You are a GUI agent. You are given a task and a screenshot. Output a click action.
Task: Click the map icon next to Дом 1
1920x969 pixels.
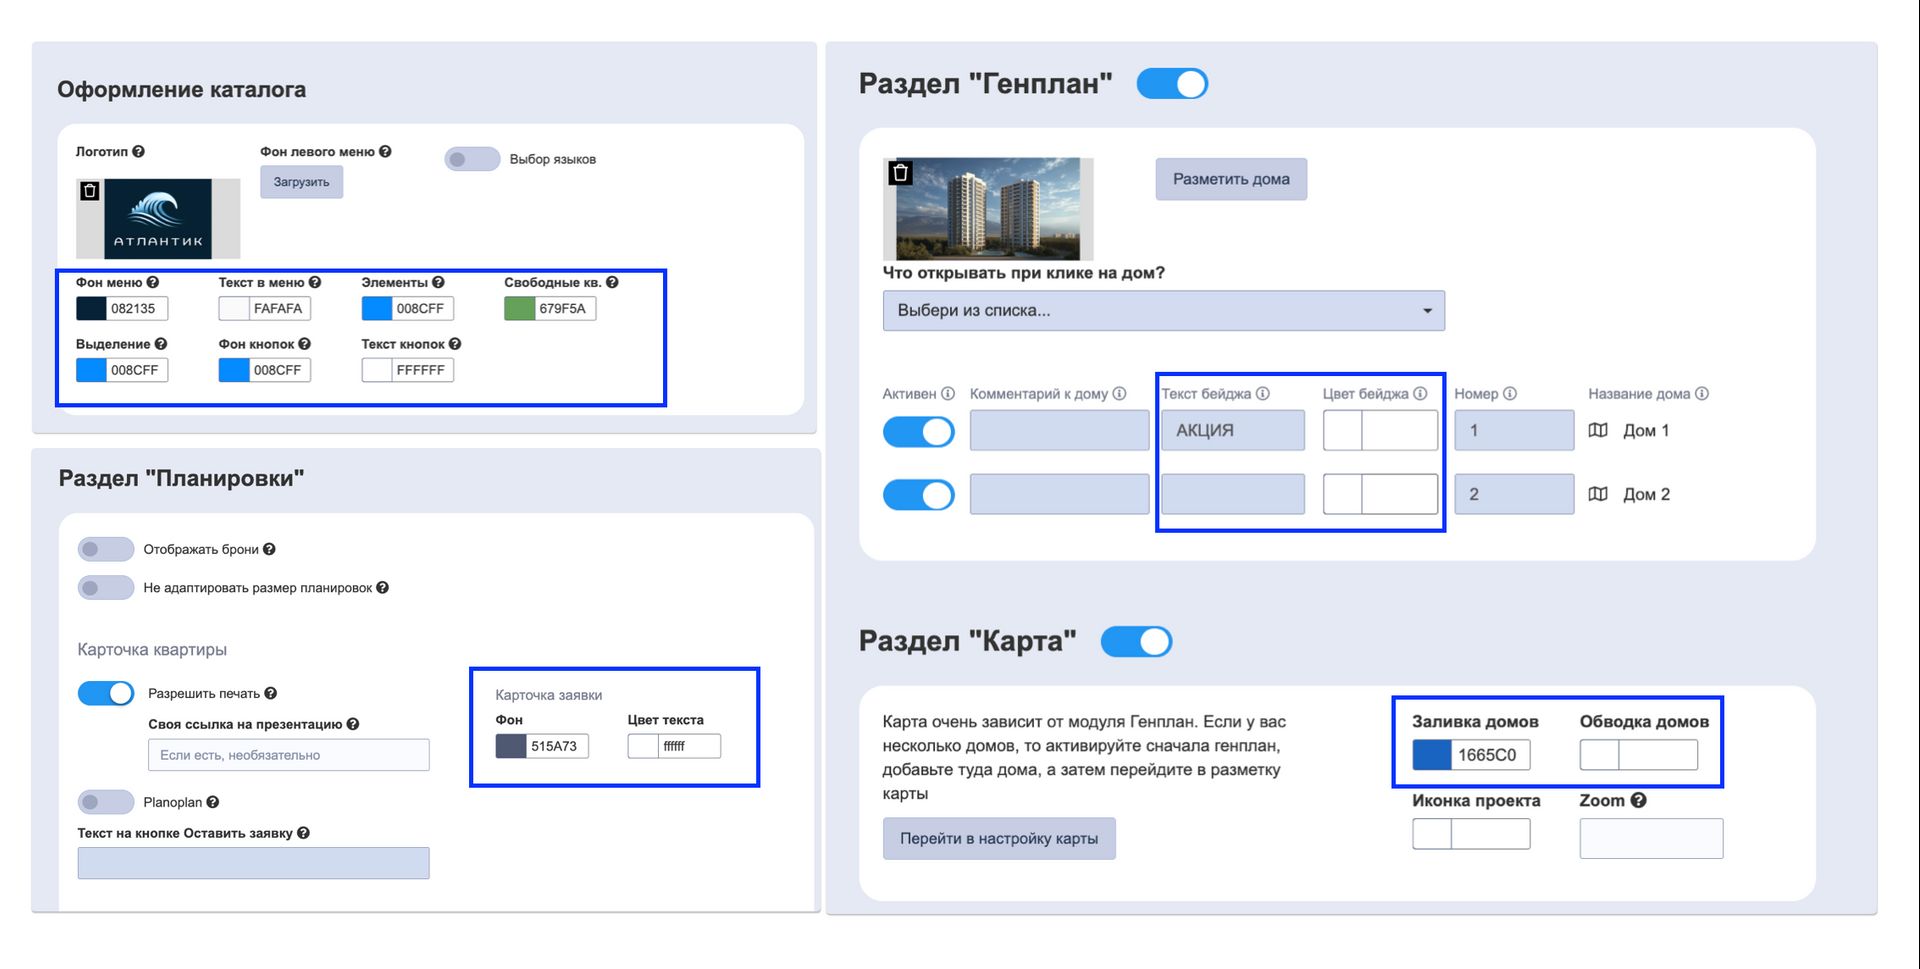click(1598, 430)
